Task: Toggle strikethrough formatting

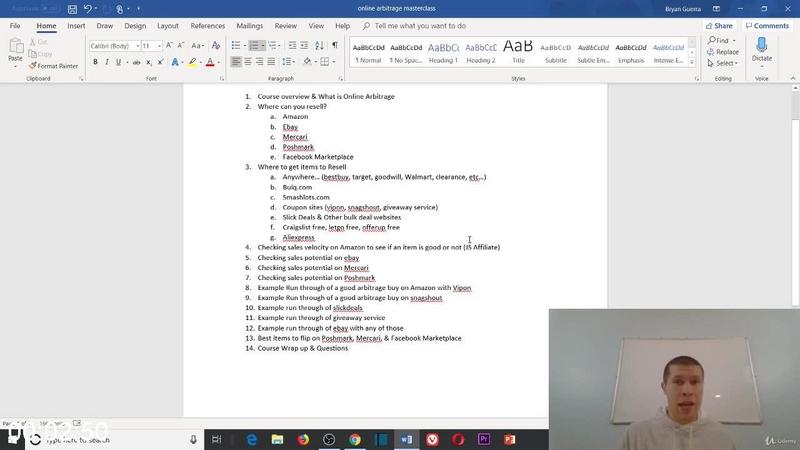Action: [136, 62]
